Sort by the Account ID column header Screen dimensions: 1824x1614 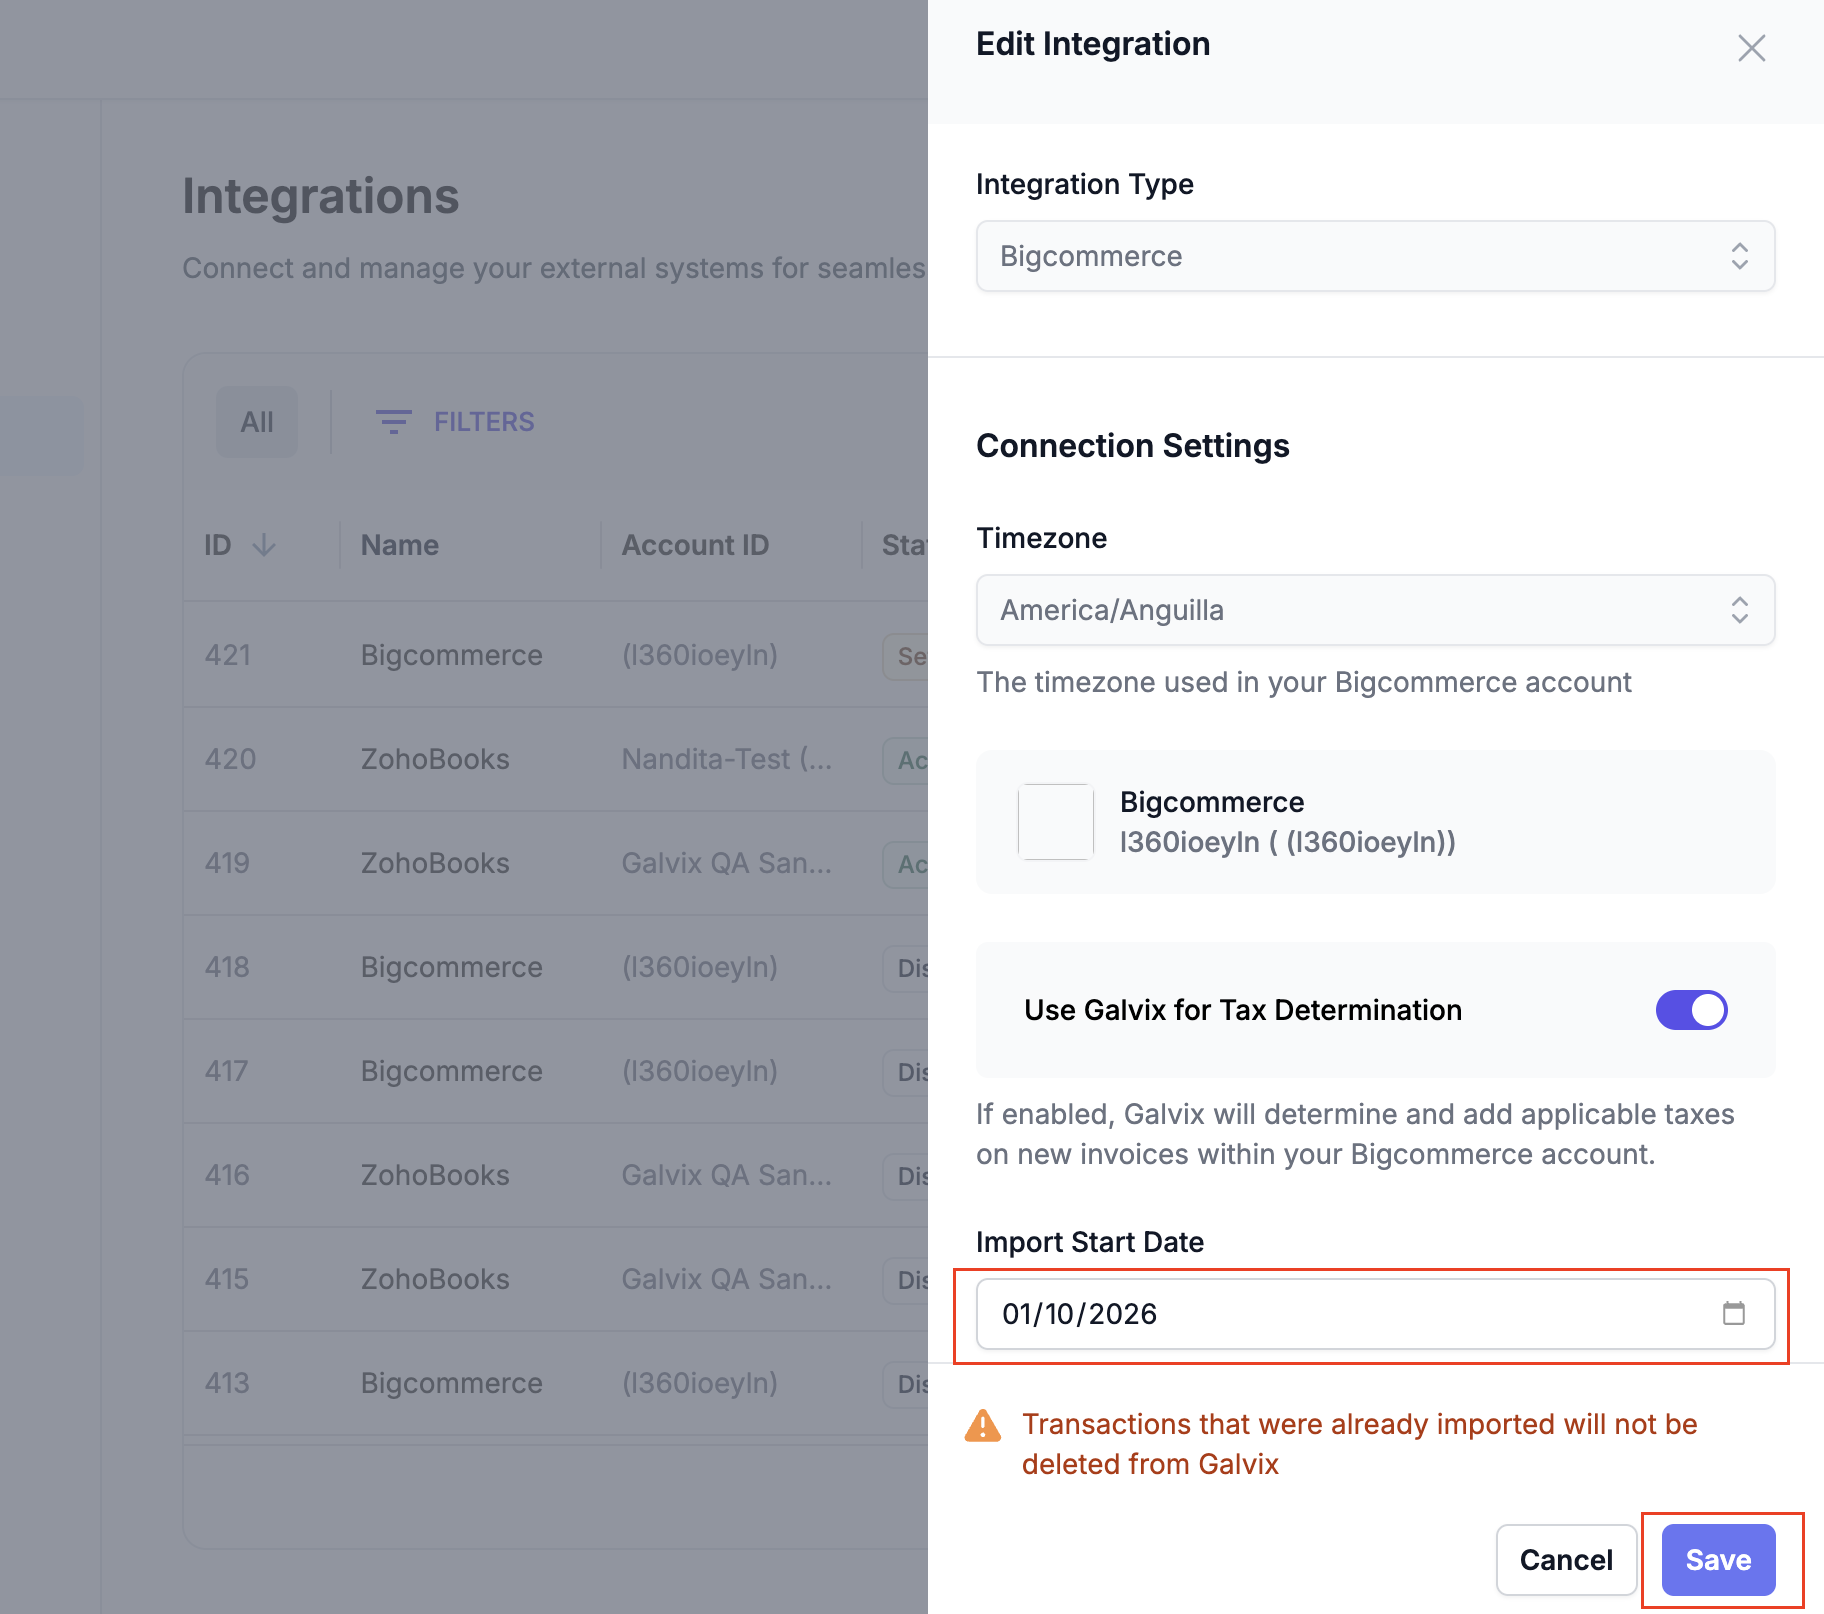click(x=696, y=545)
